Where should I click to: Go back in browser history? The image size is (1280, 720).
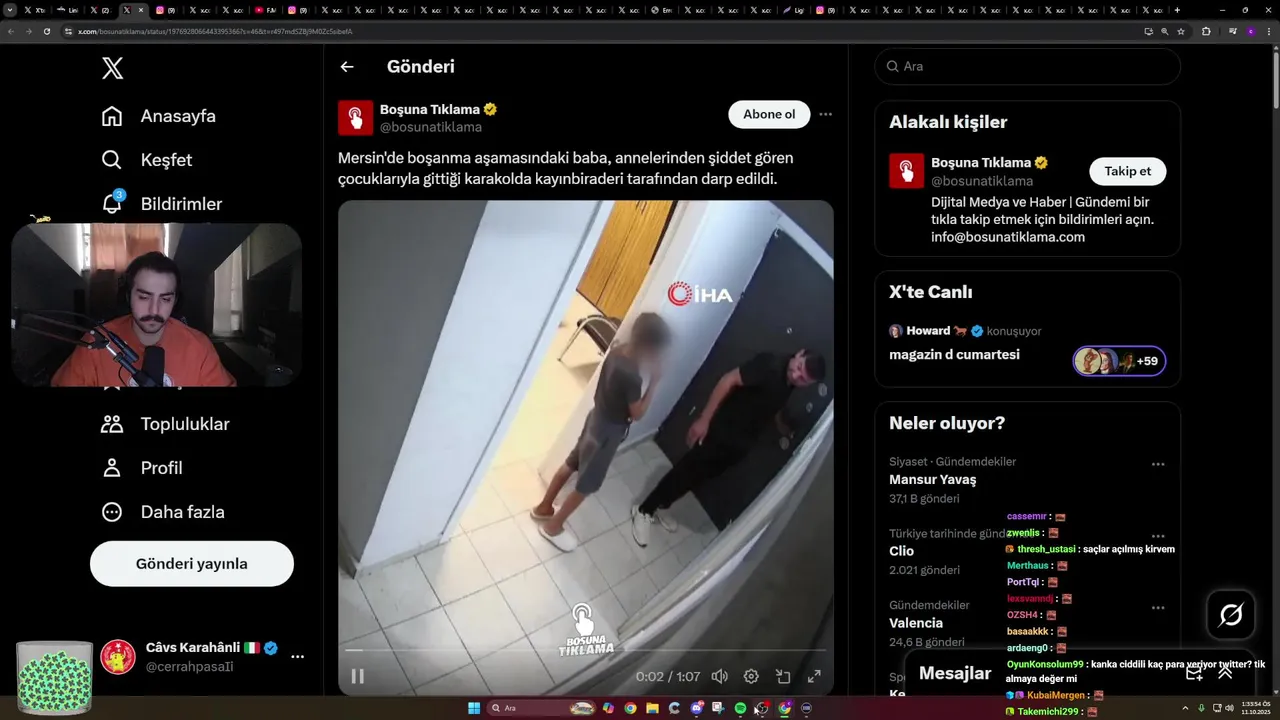click(x=11, y=31)
